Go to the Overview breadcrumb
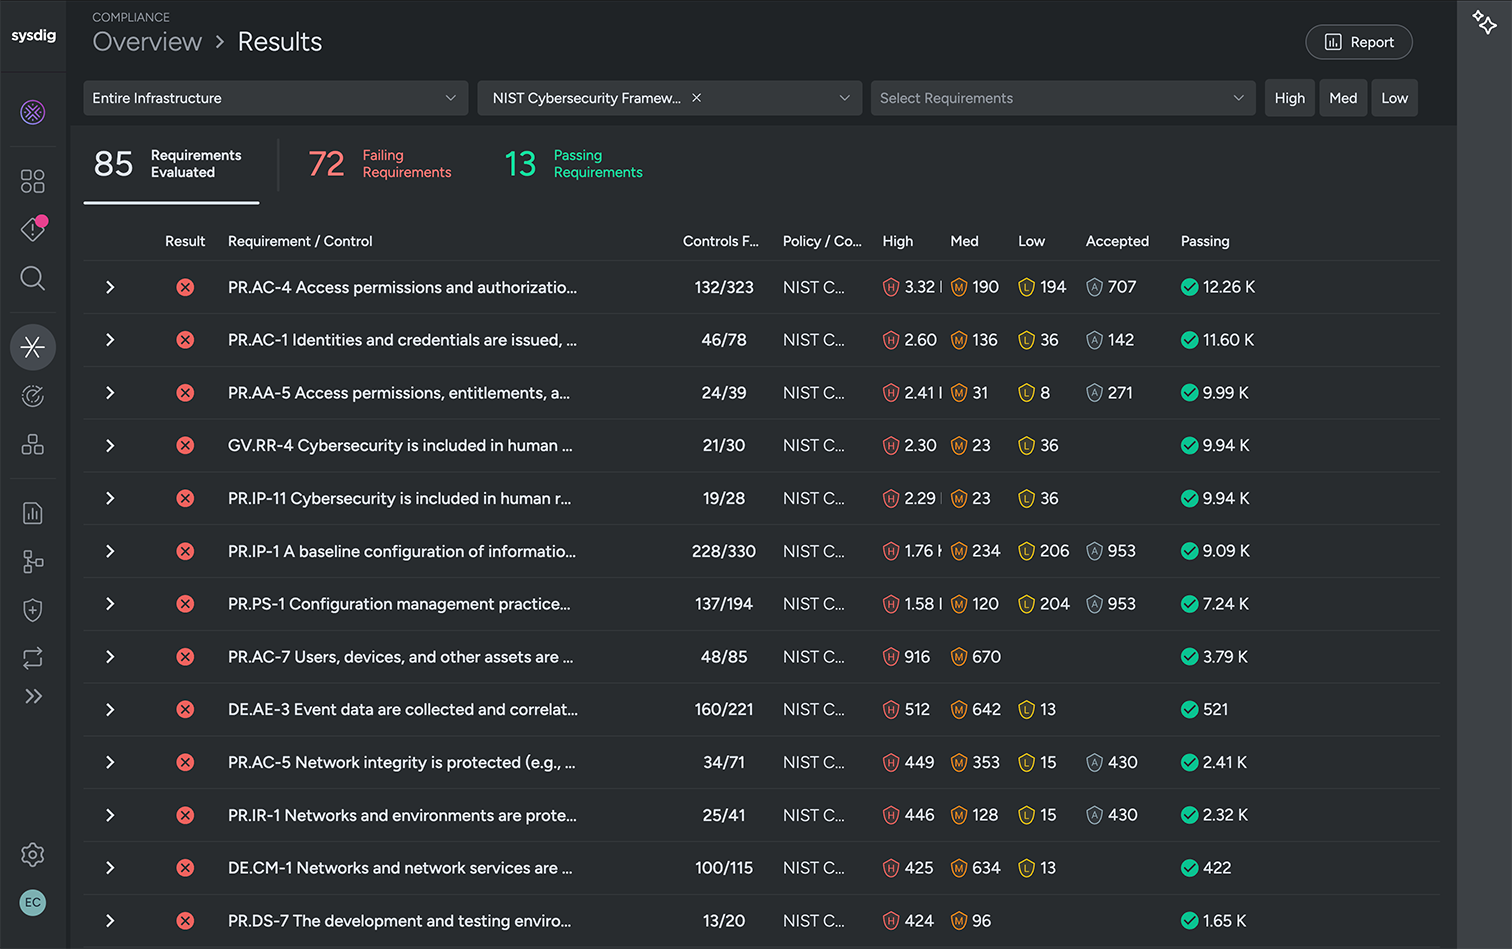Viewport: 1512px width, 949px height. [147, 42]
